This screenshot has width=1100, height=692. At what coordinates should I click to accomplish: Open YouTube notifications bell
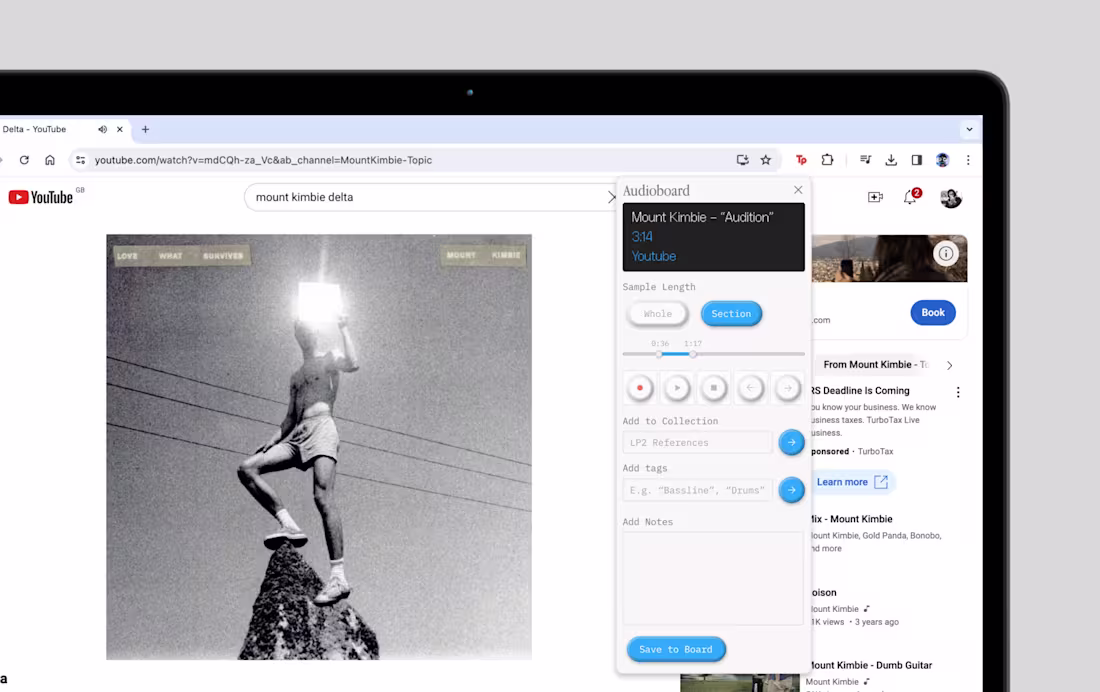click(910, 197)
